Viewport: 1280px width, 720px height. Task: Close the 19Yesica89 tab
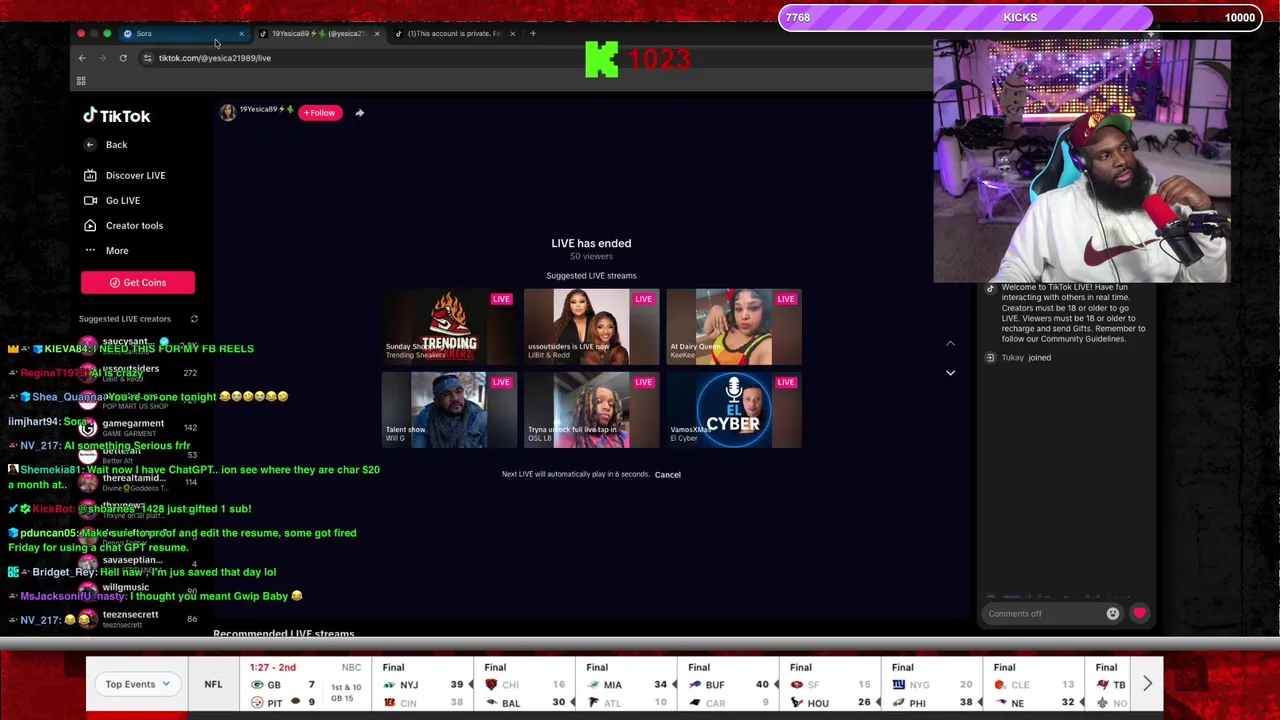(x=377, y=34)
